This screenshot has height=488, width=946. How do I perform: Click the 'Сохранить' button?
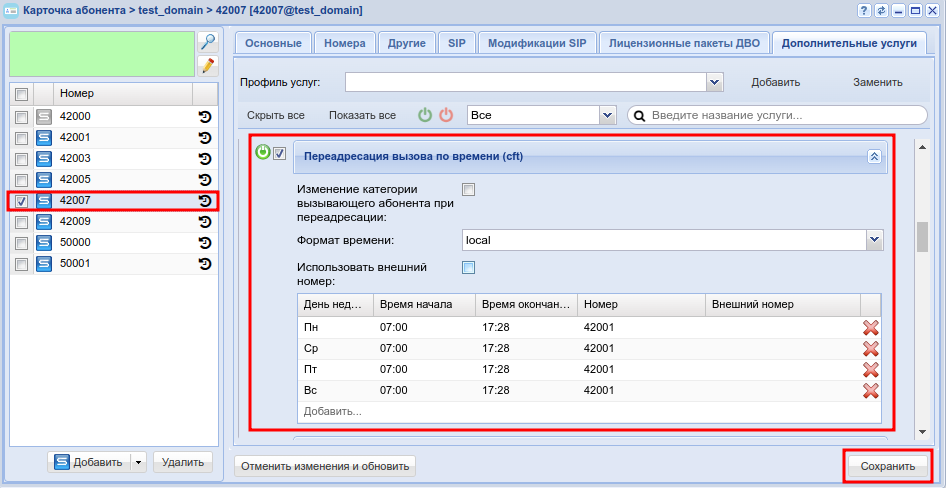pyautogui.click(x=888, y=466)
